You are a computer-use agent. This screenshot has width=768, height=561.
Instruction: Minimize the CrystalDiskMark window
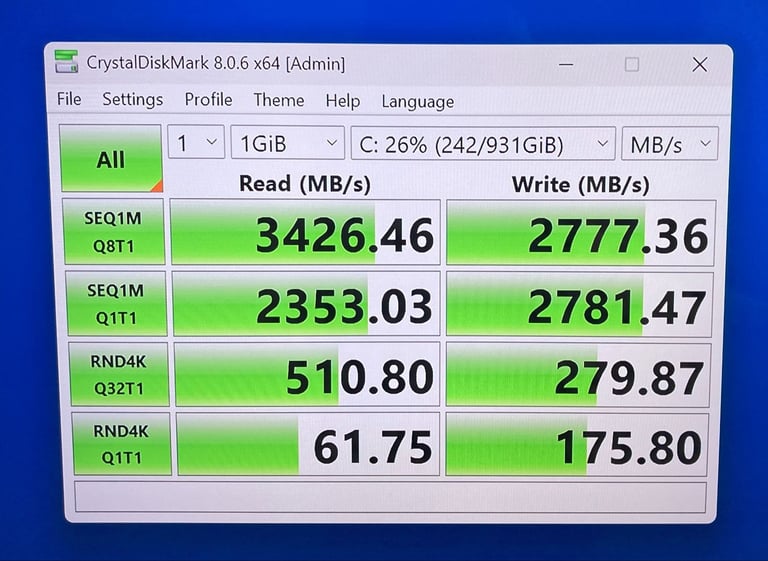(x=566, y=64)
